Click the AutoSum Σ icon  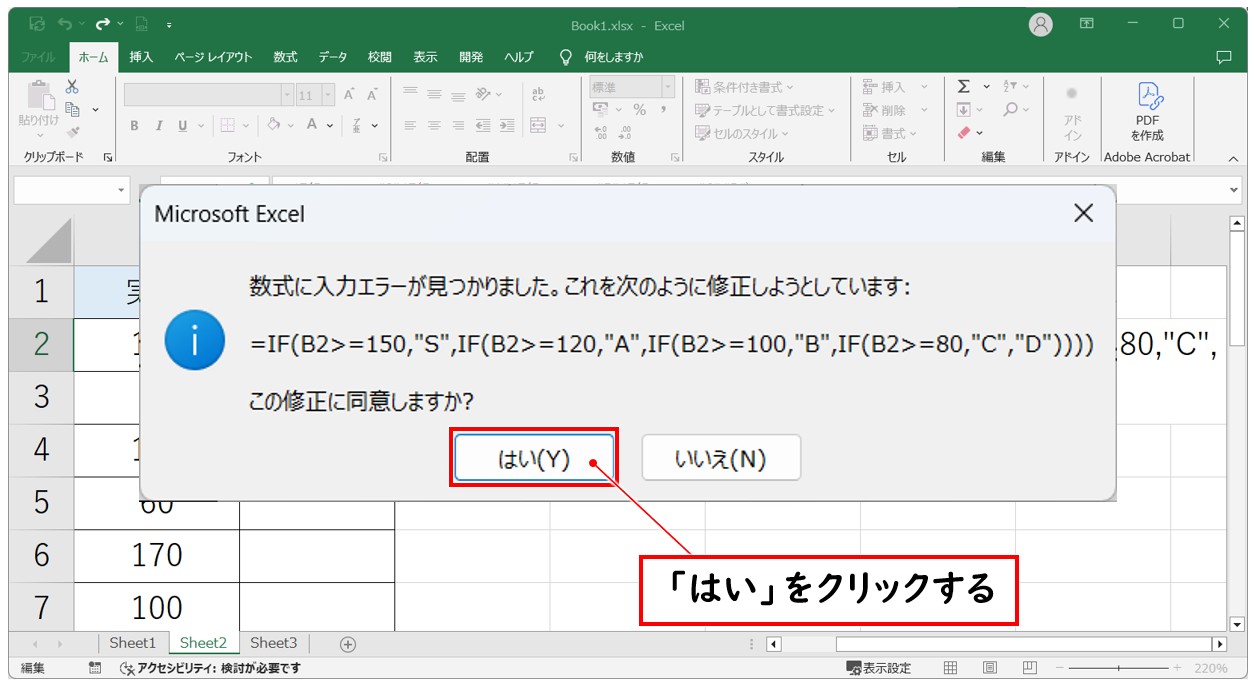(964, 87)
